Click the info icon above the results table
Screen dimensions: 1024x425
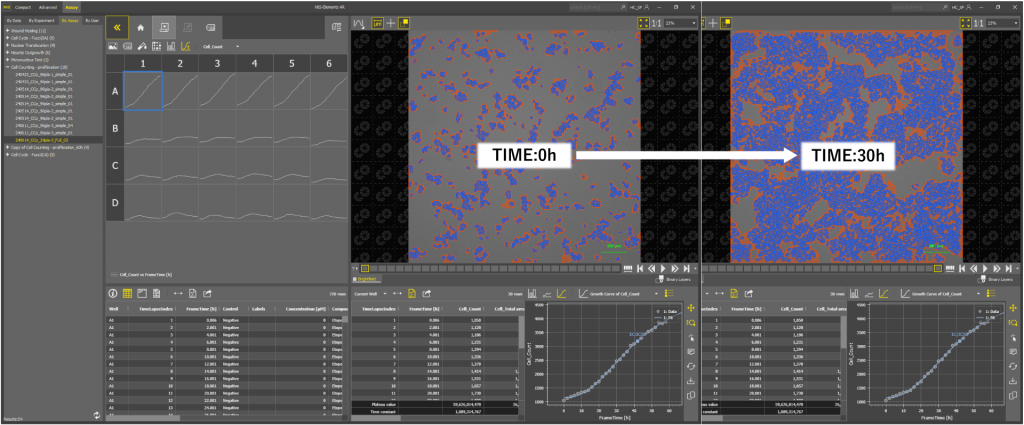click(112, 293)
